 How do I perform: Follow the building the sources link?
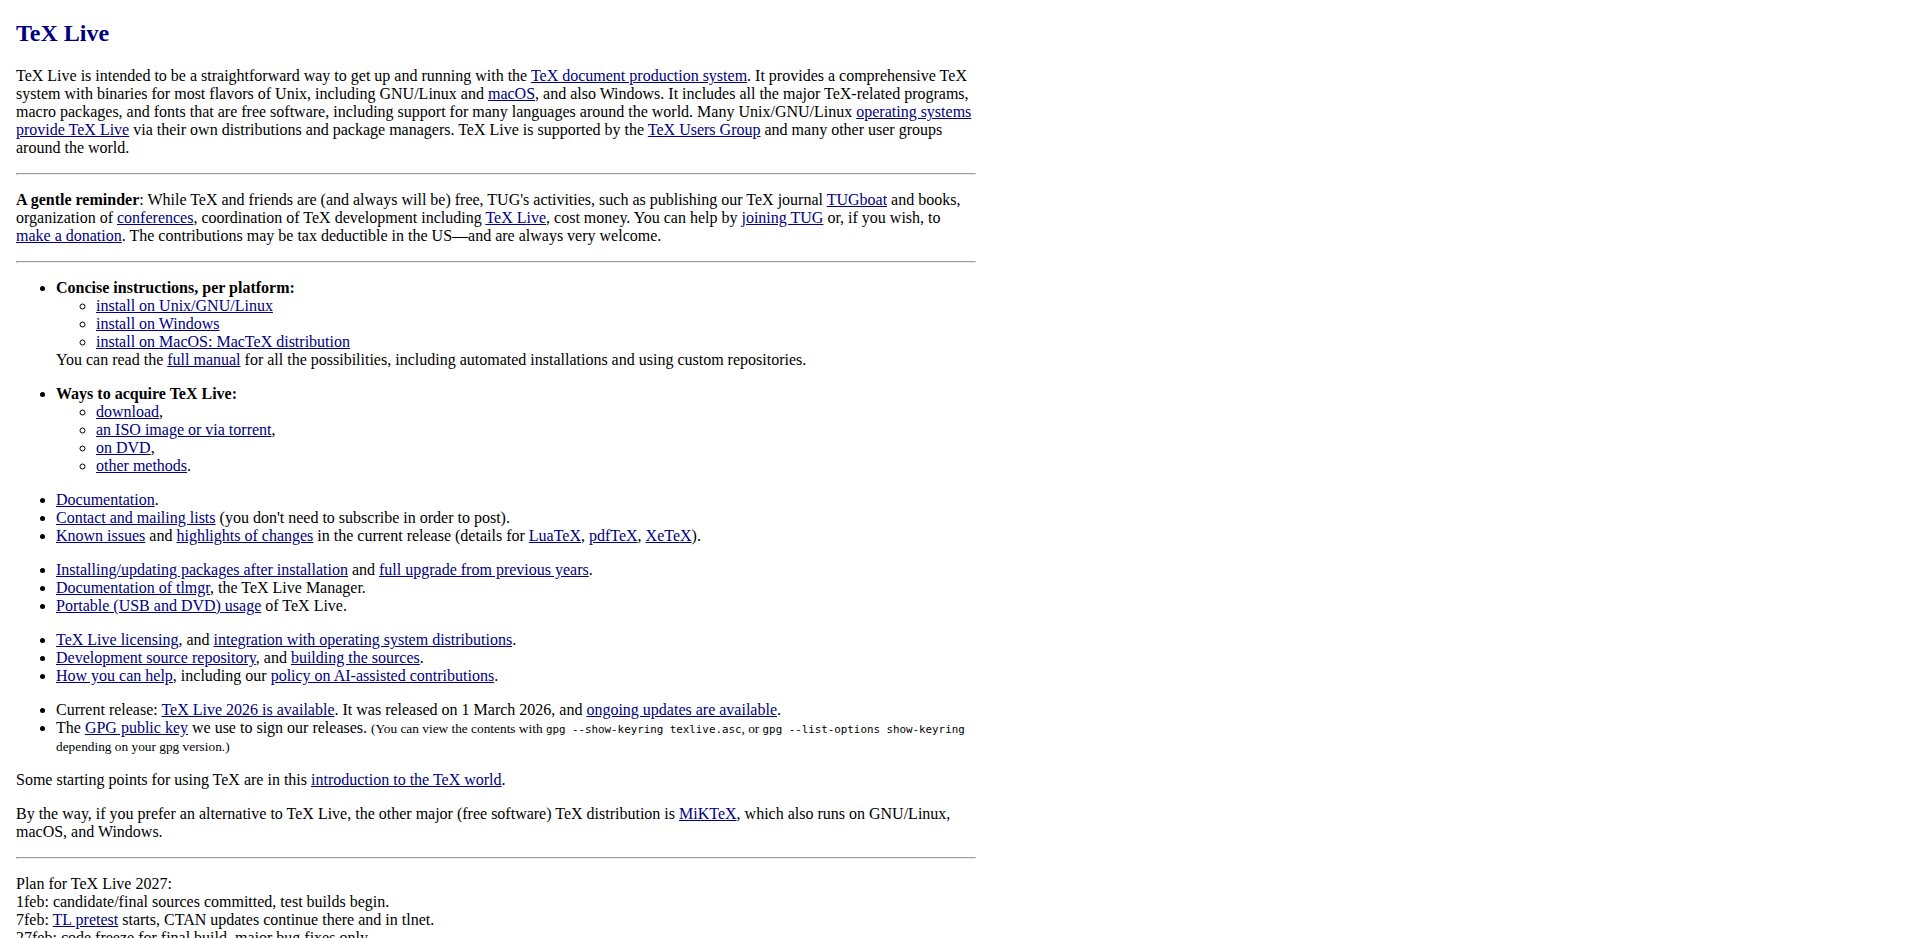[x=355, y=658]
